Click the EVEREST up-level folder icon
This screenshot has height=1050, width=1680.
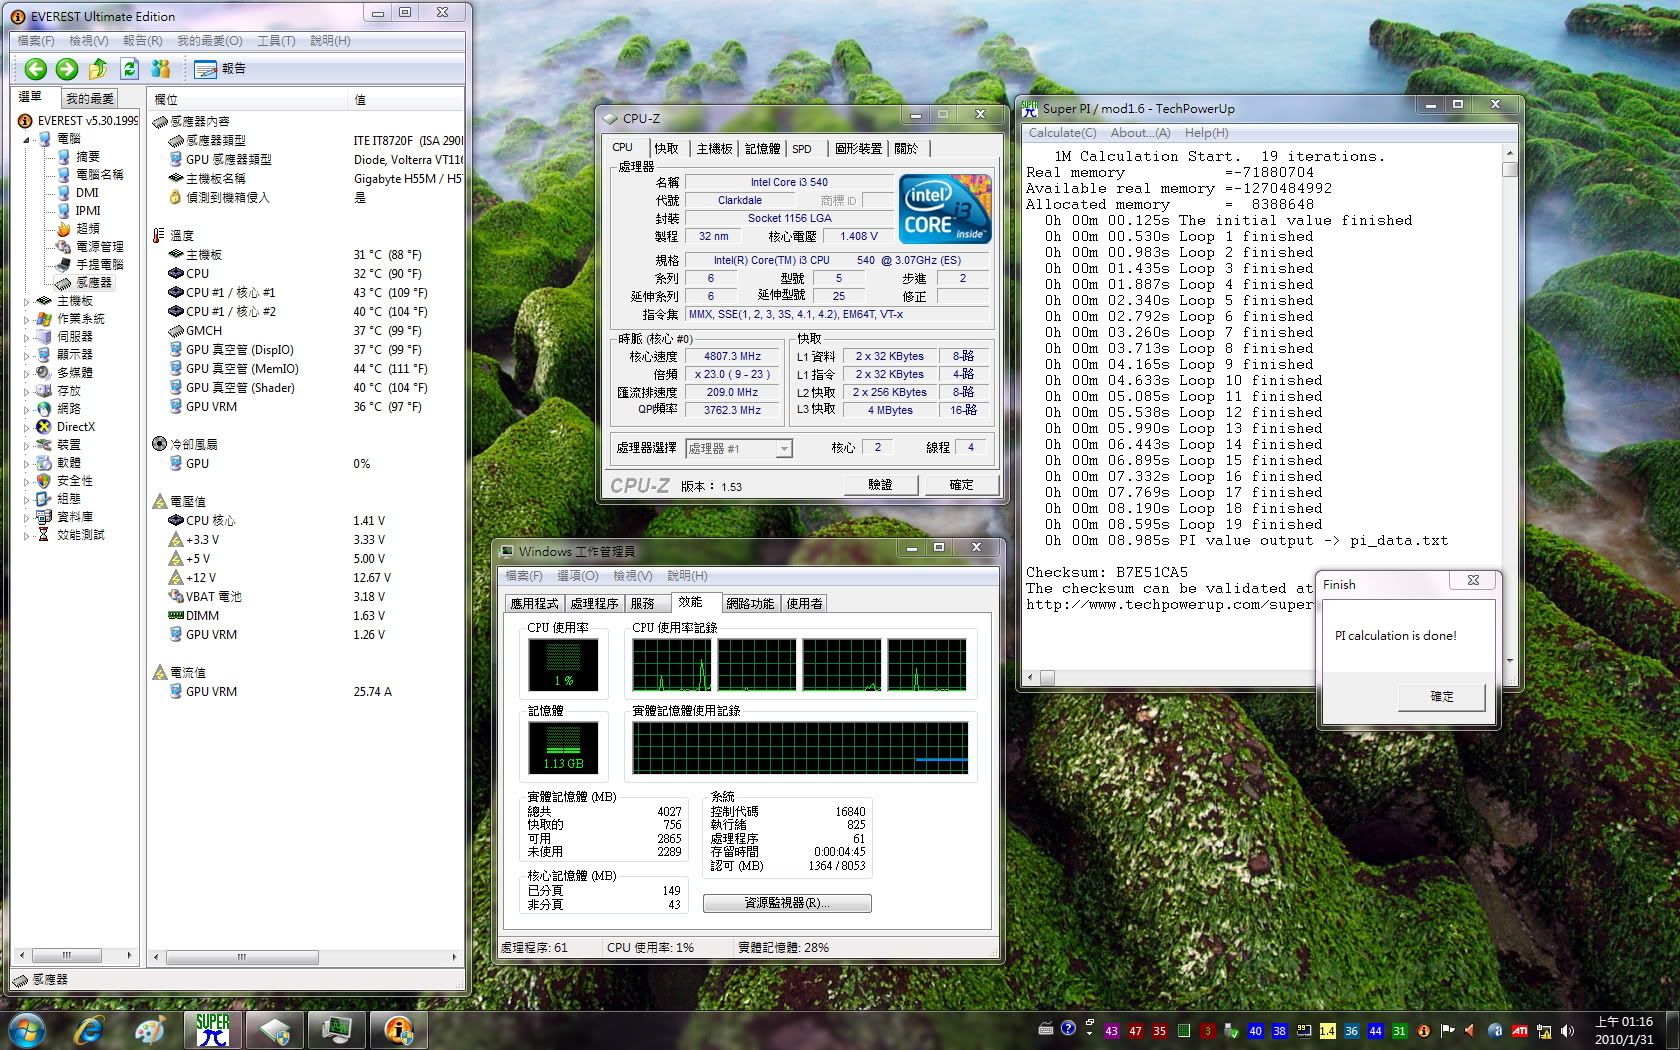coord(98,69)
